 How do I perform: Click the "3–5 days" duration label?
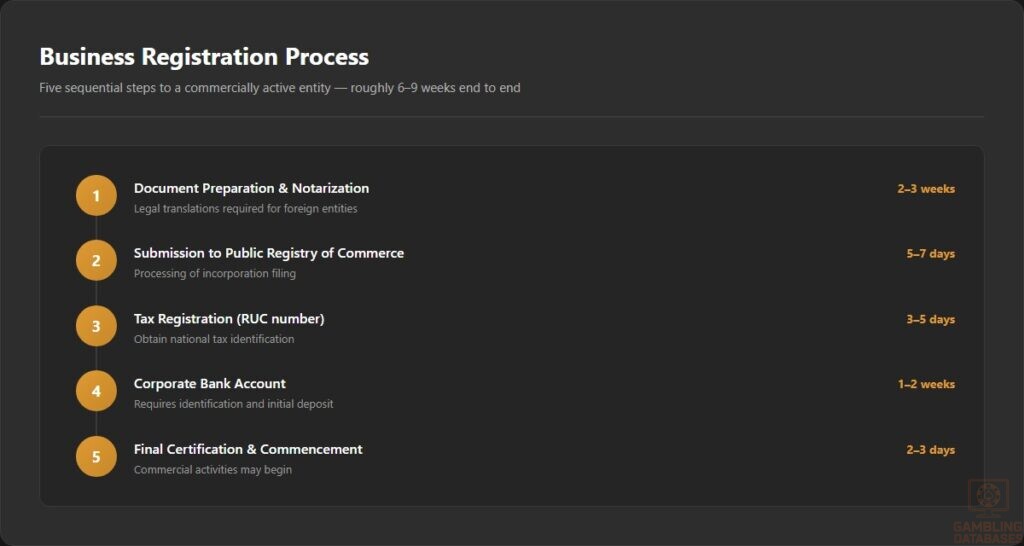point(931,319)
